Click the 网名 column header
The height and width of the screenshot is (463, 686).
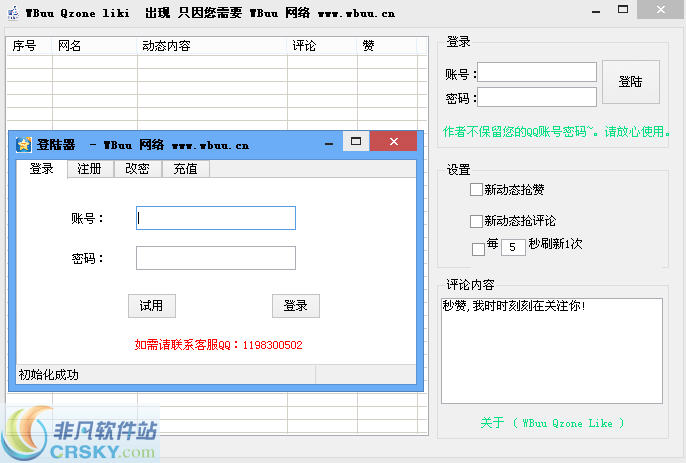click(94, 46)
